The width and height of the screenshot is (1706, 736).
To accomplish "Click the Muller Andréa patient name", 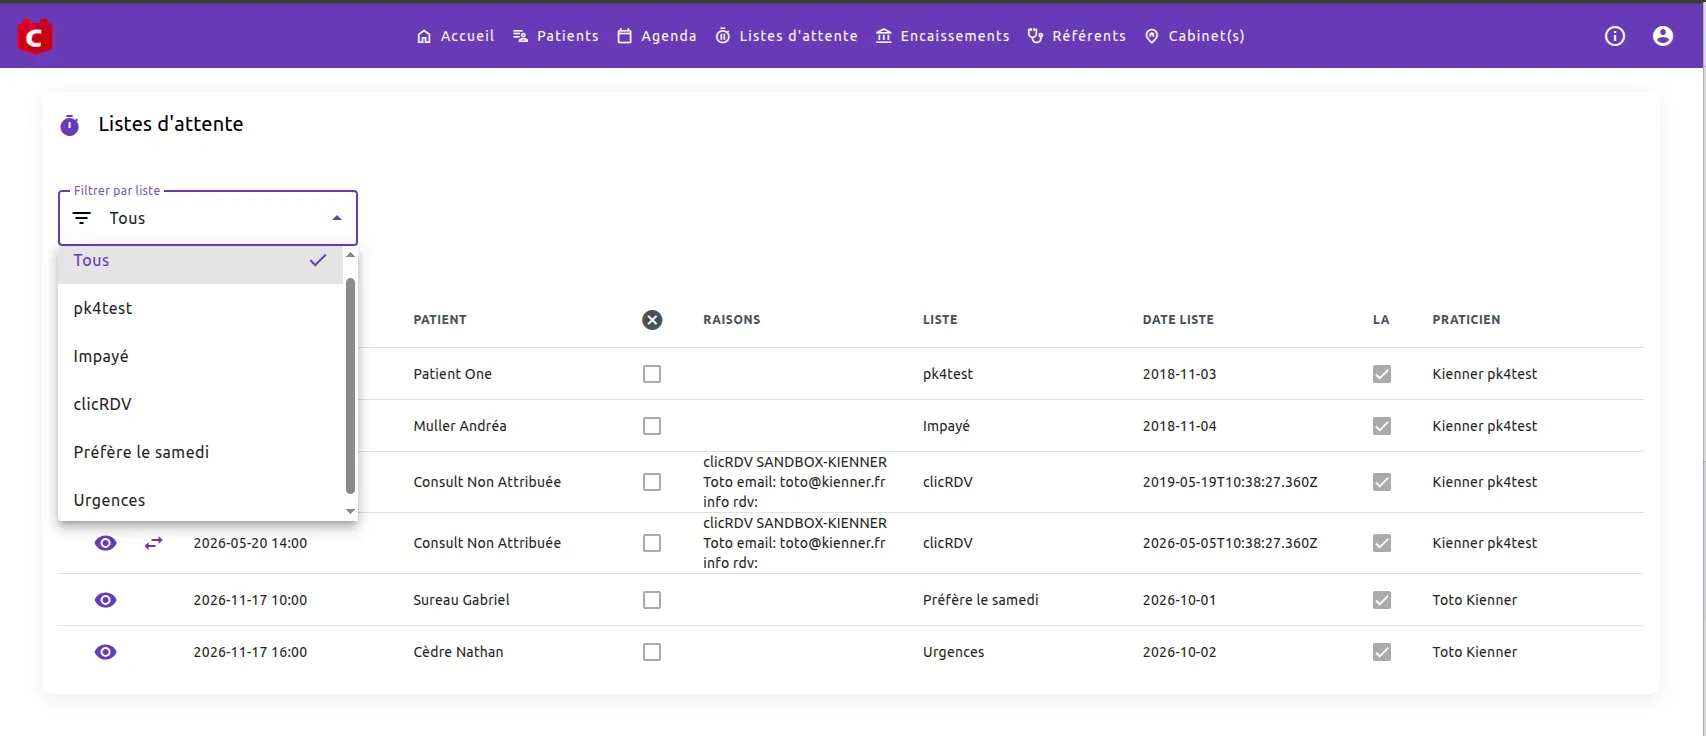I will point(460,426).
